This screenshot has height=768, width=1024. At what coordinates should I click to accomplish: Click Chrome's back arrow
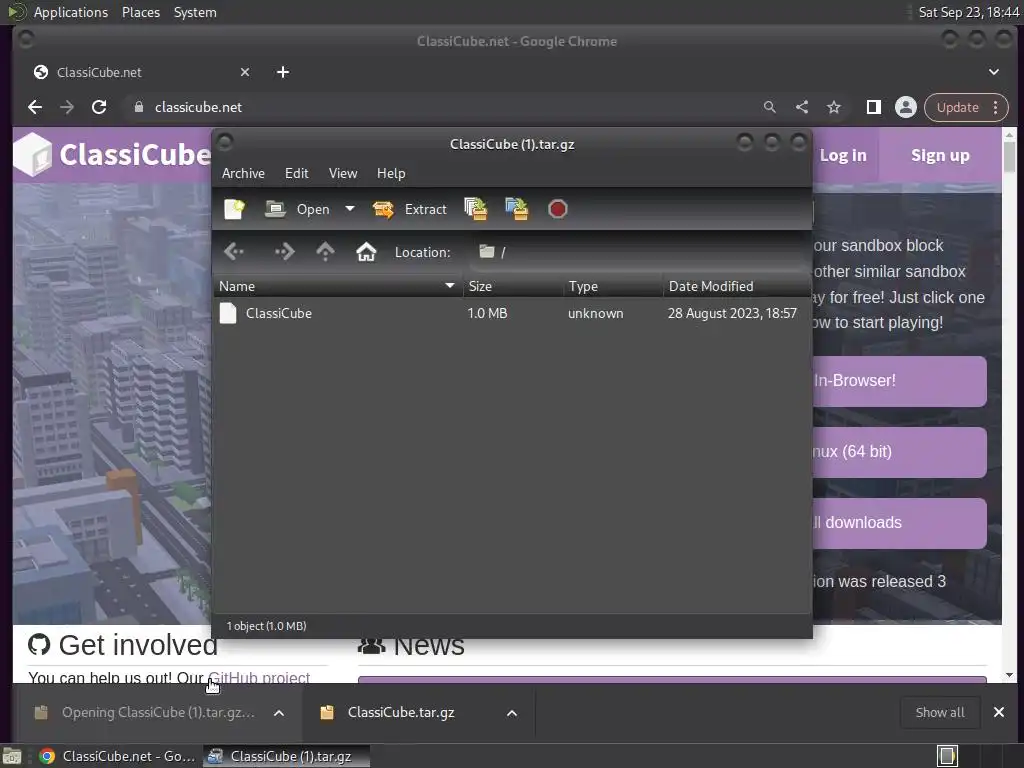[35, 107]
